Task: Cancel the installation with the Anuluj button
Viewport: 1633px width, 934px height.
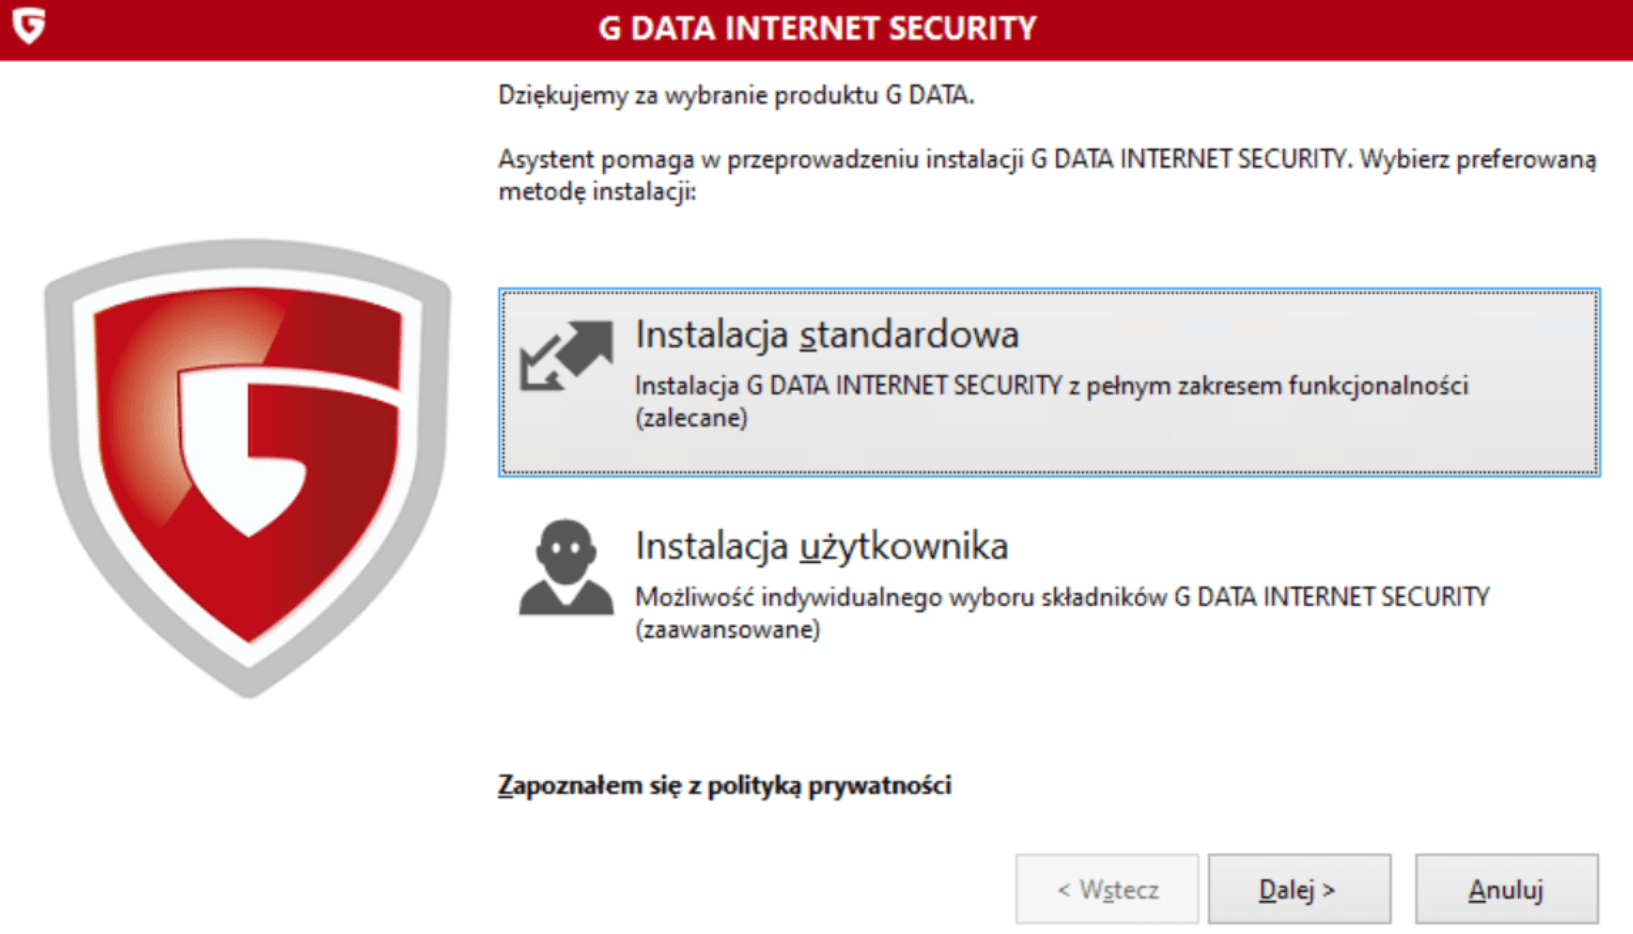Action: coord(1506,889)
